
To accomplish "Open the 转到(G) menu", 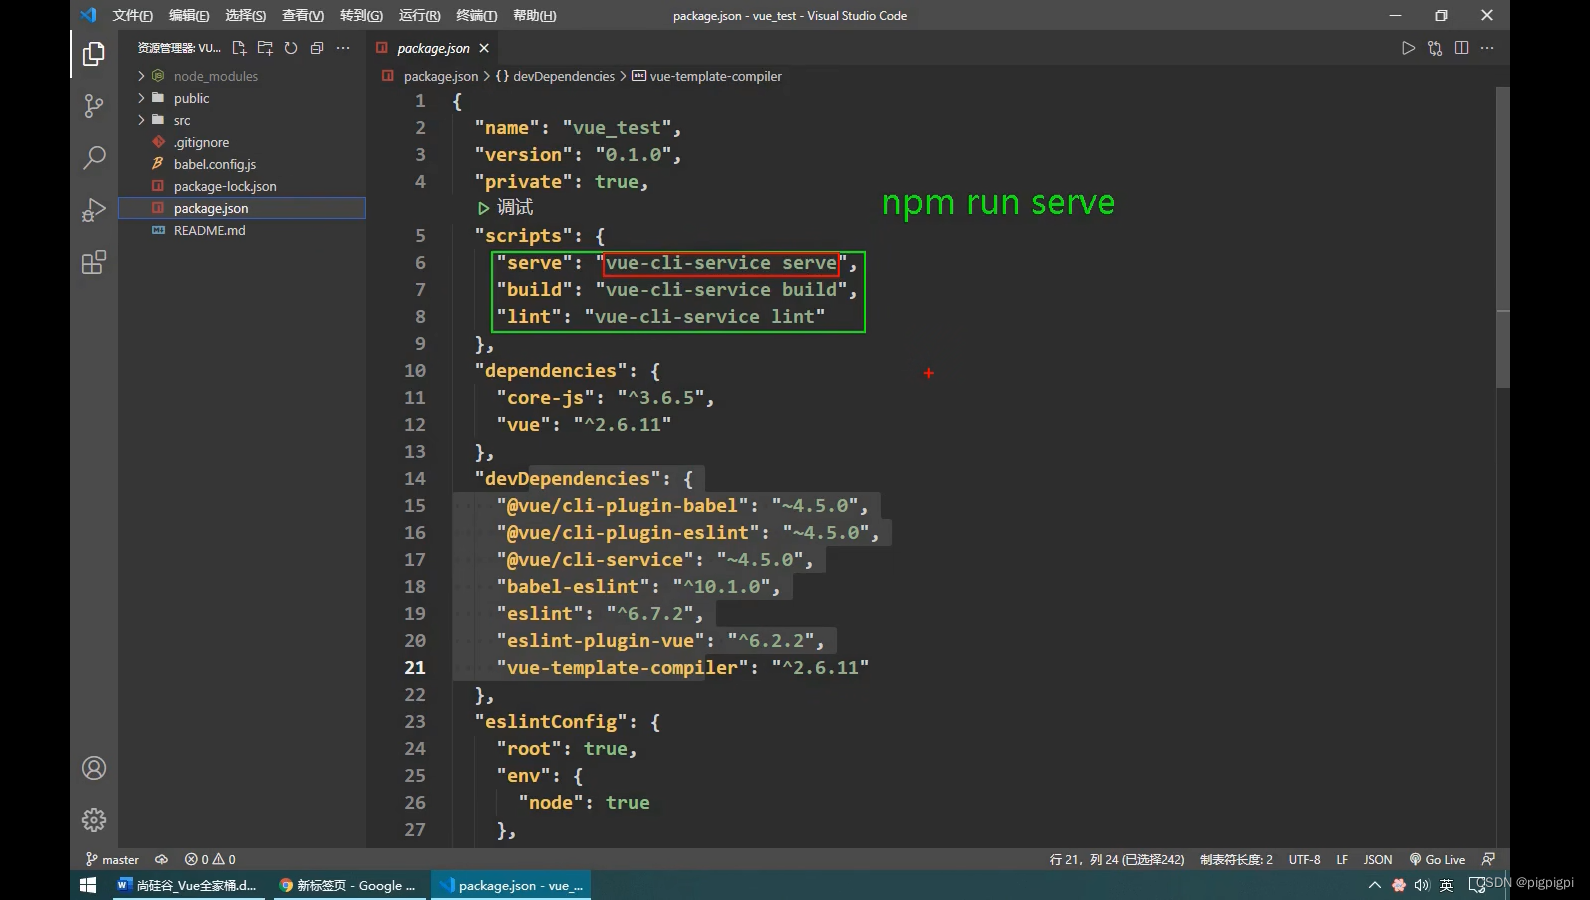I will (x=361, y=15).
